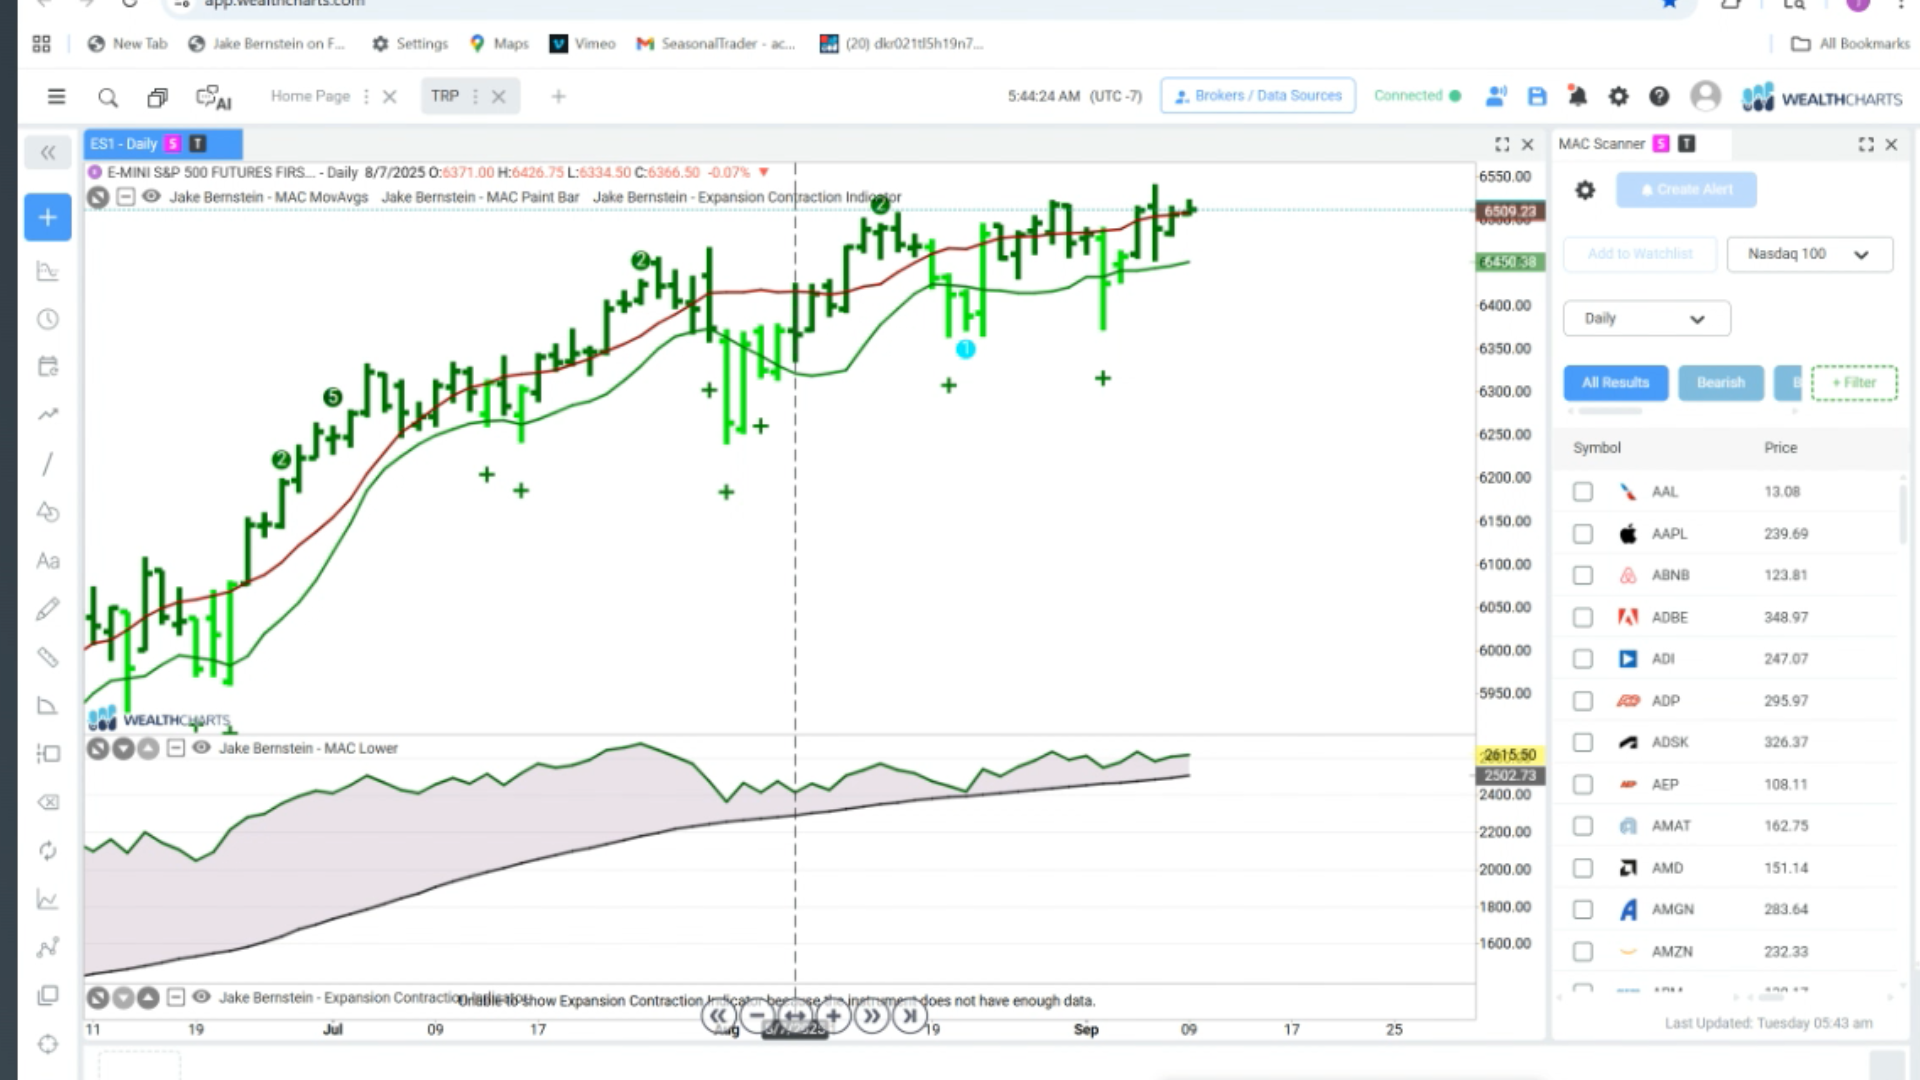Open the alerts bell icon
This screenshot has width=1920, height=1080.
1578,96
